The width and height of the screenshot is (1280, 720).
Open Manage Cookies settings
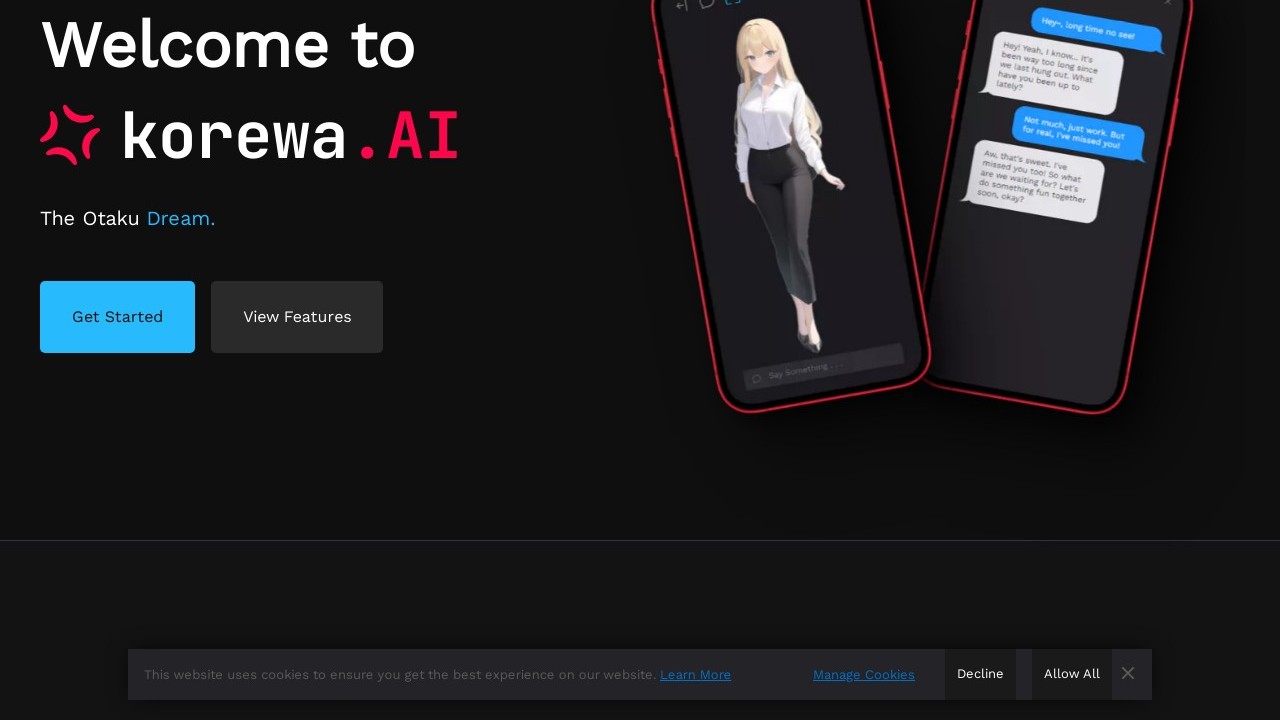click(x=863, y=675)
